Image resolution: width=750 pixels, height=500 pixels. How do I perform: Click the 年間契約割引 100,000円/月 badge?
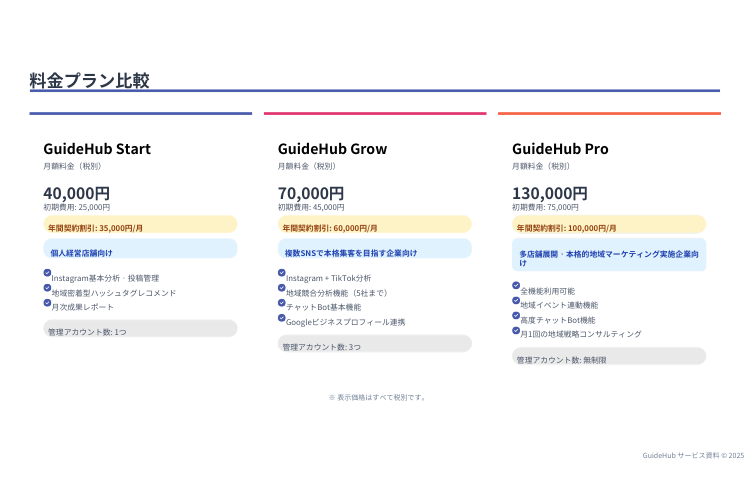click(609, 226)
